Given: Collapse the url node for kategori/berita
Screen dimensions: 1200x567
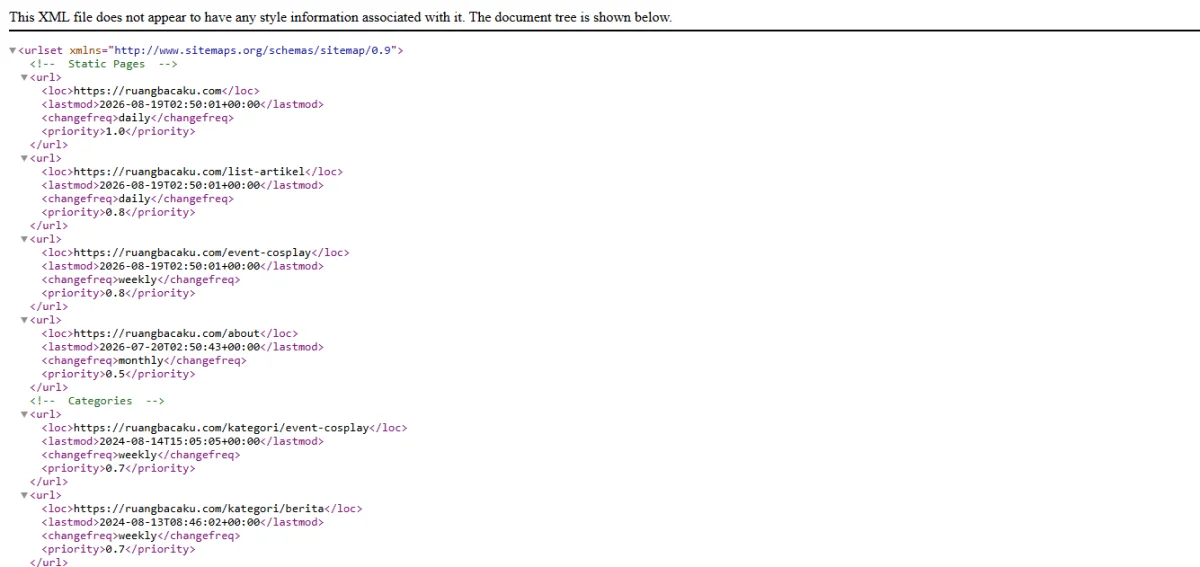Looking at the screenshot, I should [25, 496].
